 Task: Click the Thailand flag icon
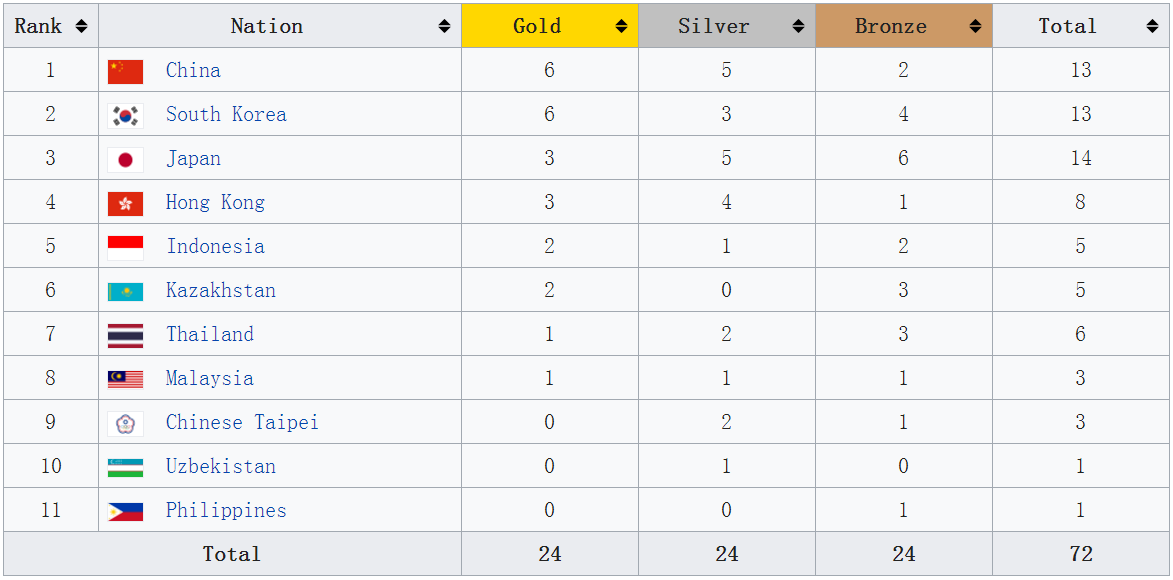click(x=125, y=335)
